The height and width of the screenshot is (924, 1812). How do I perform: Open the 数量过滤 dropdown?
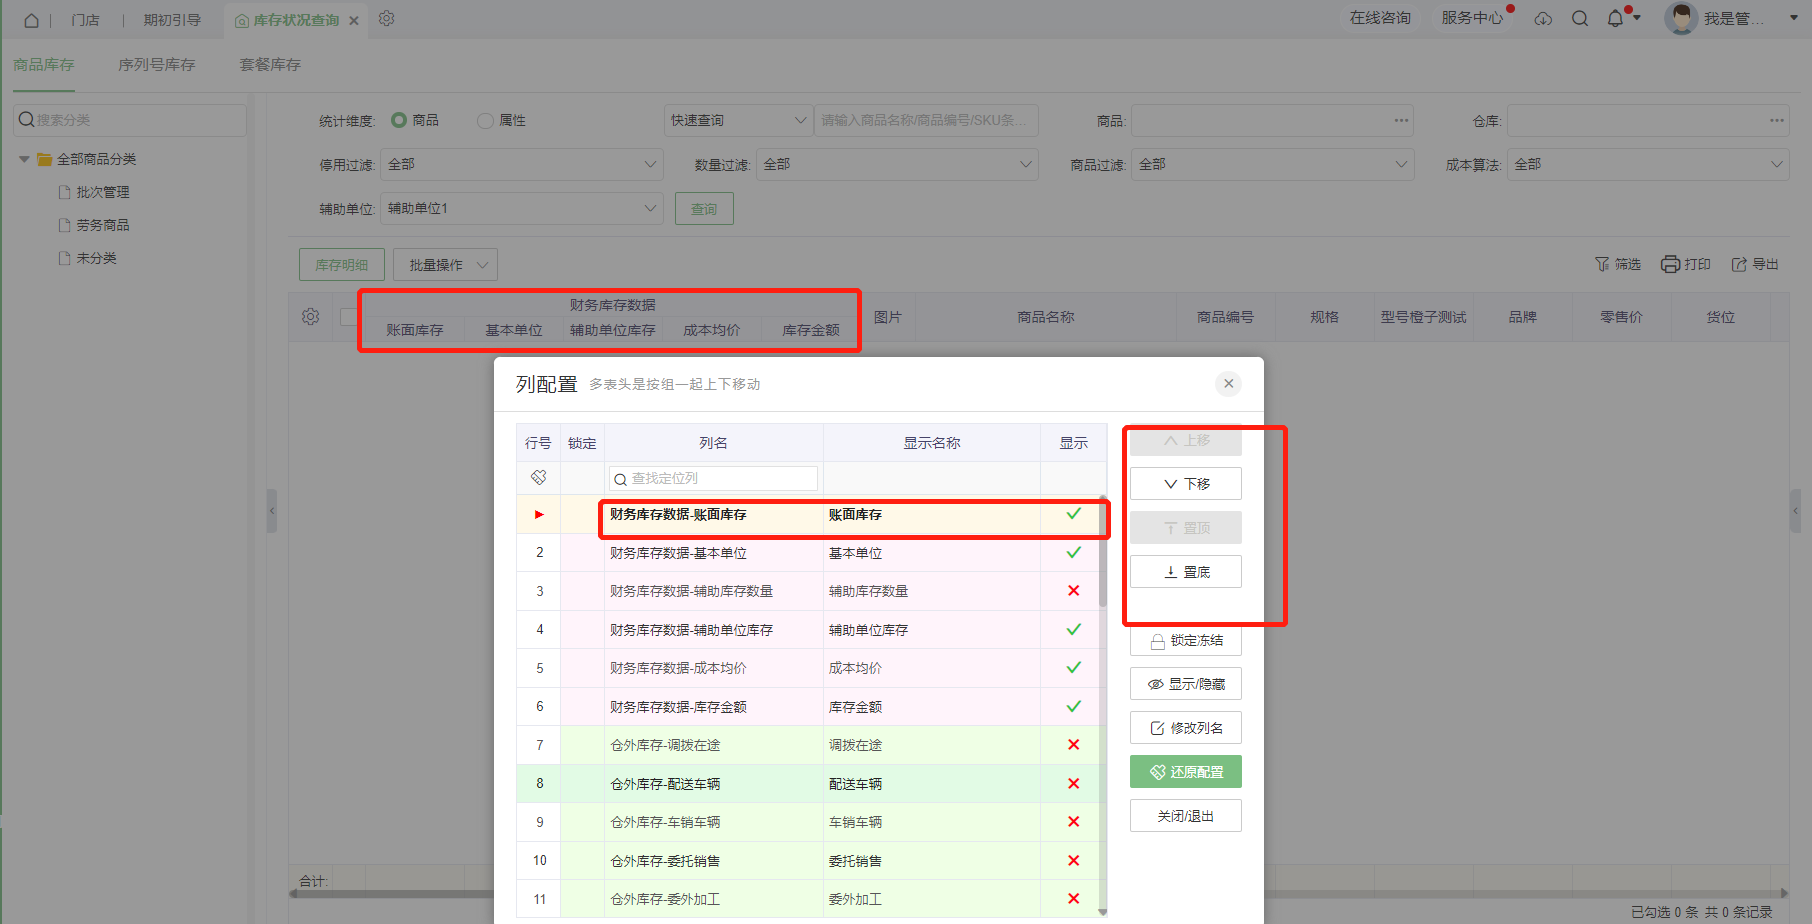coord(897,164)
